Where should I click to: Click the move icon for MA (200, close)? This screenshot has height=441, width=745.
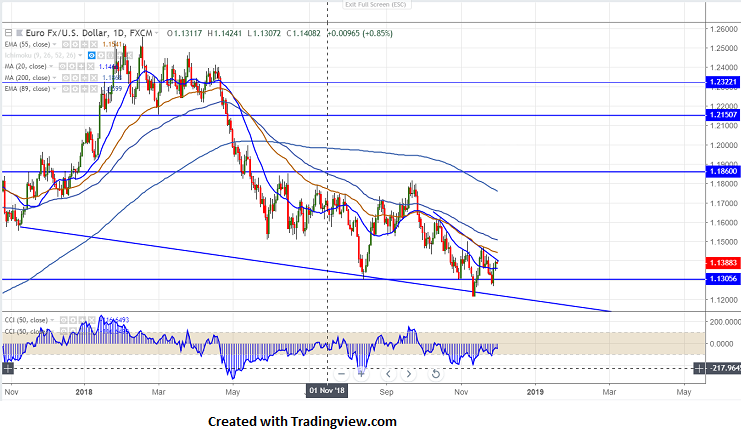click(85, 77)
